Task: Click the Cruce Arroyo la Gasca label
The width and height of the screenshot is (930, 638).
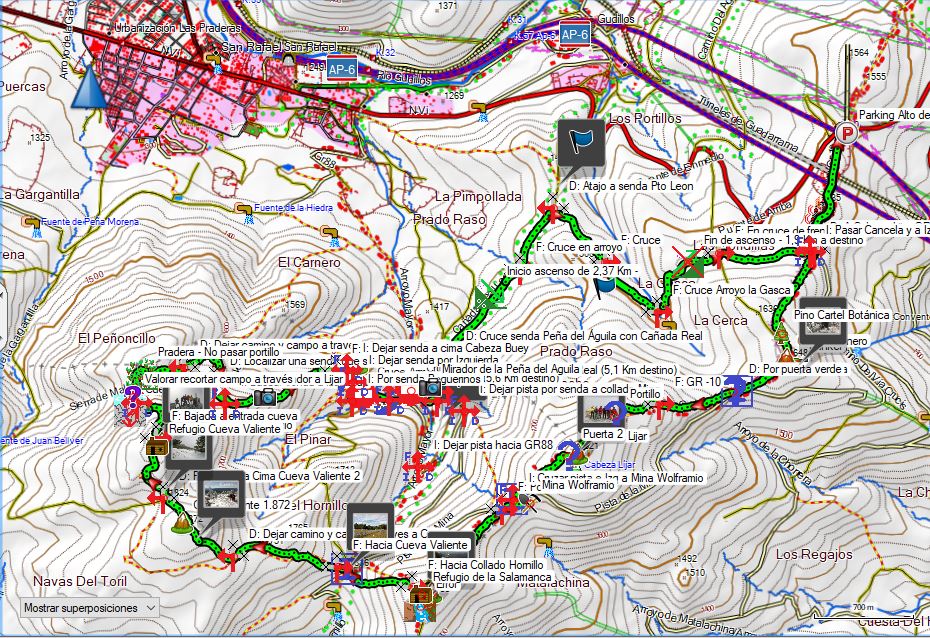Action: coord(732,290)
